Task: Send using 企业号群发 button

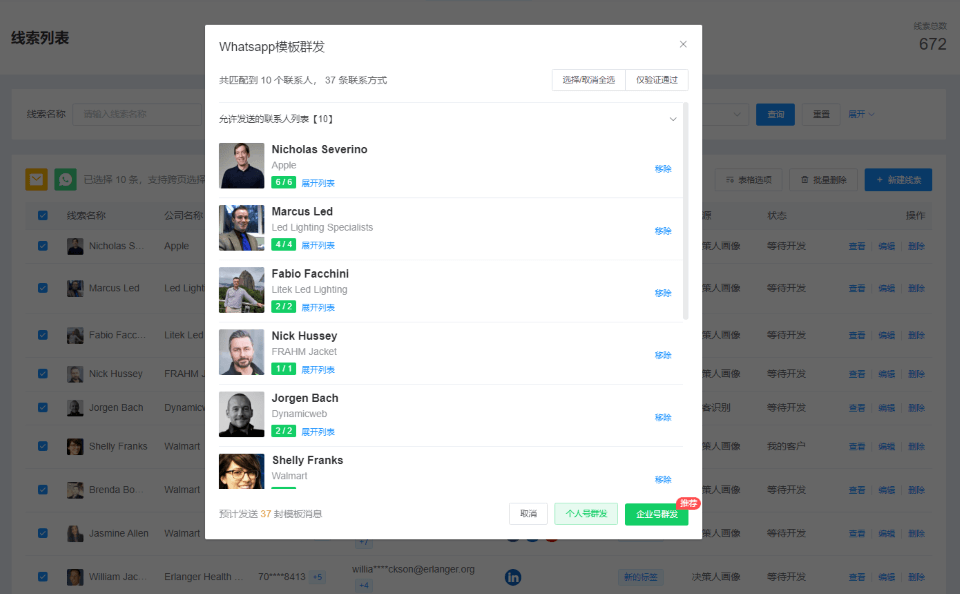Action: click(x=656, y=514)
